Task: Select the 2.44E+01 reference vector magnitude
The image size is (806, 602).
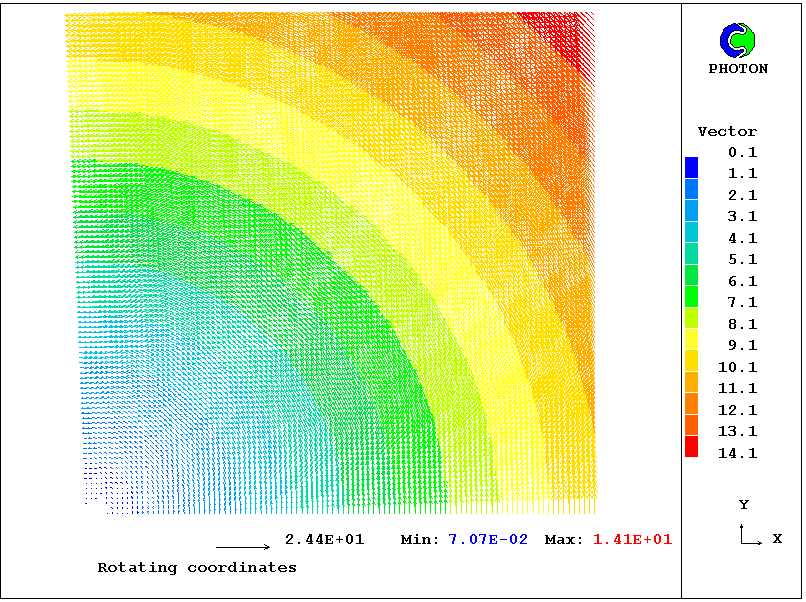Action: point(324,540)
